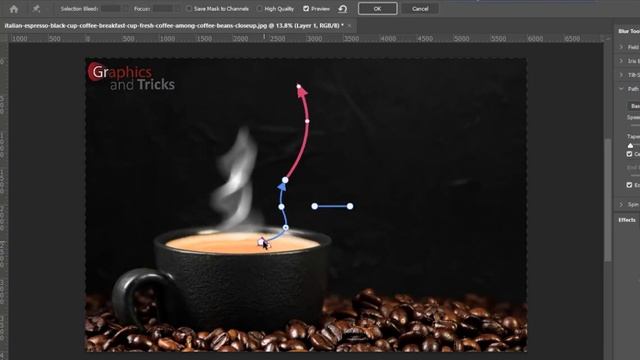
Task: Select left end of horizontal blue path
Action: tap(315, 206)
